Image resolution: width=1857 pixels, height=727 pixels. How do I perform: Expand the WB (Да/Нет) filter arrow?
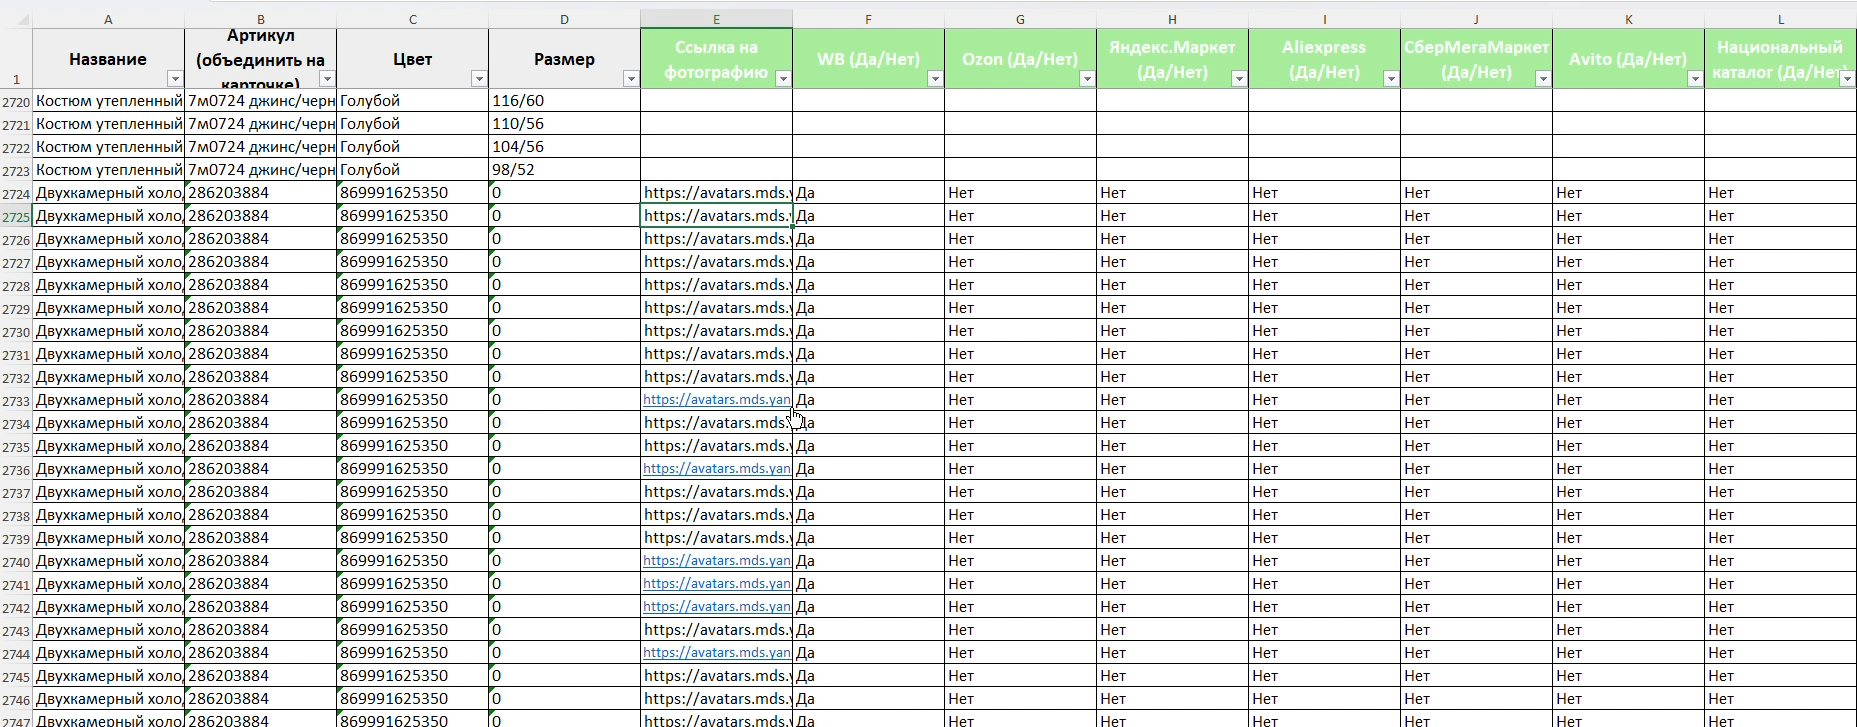(935, 79)
